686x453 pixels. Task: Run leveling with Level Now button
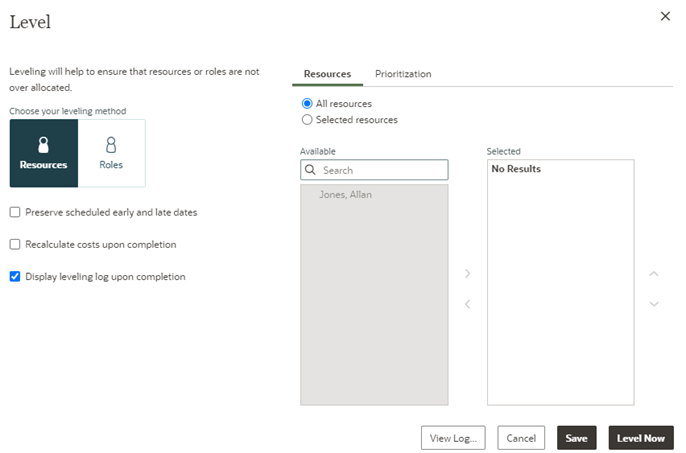[640, 438]
